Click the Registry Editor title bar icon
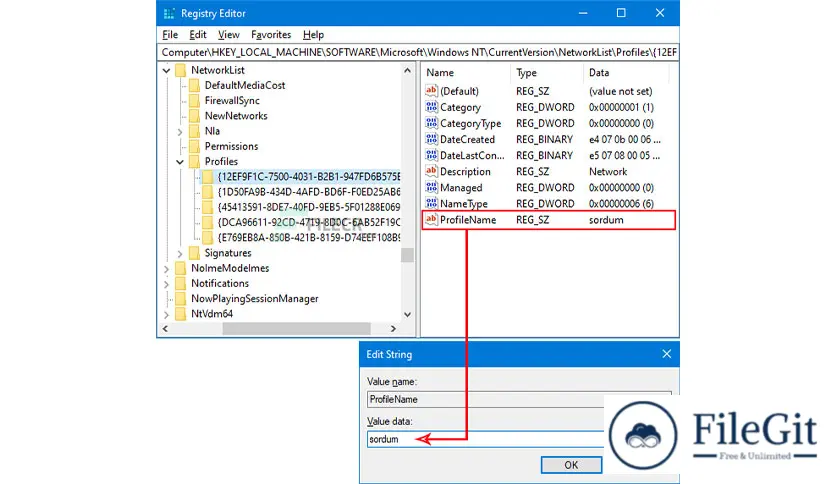Viewport: 836px width, 484px height. (169, 13)
